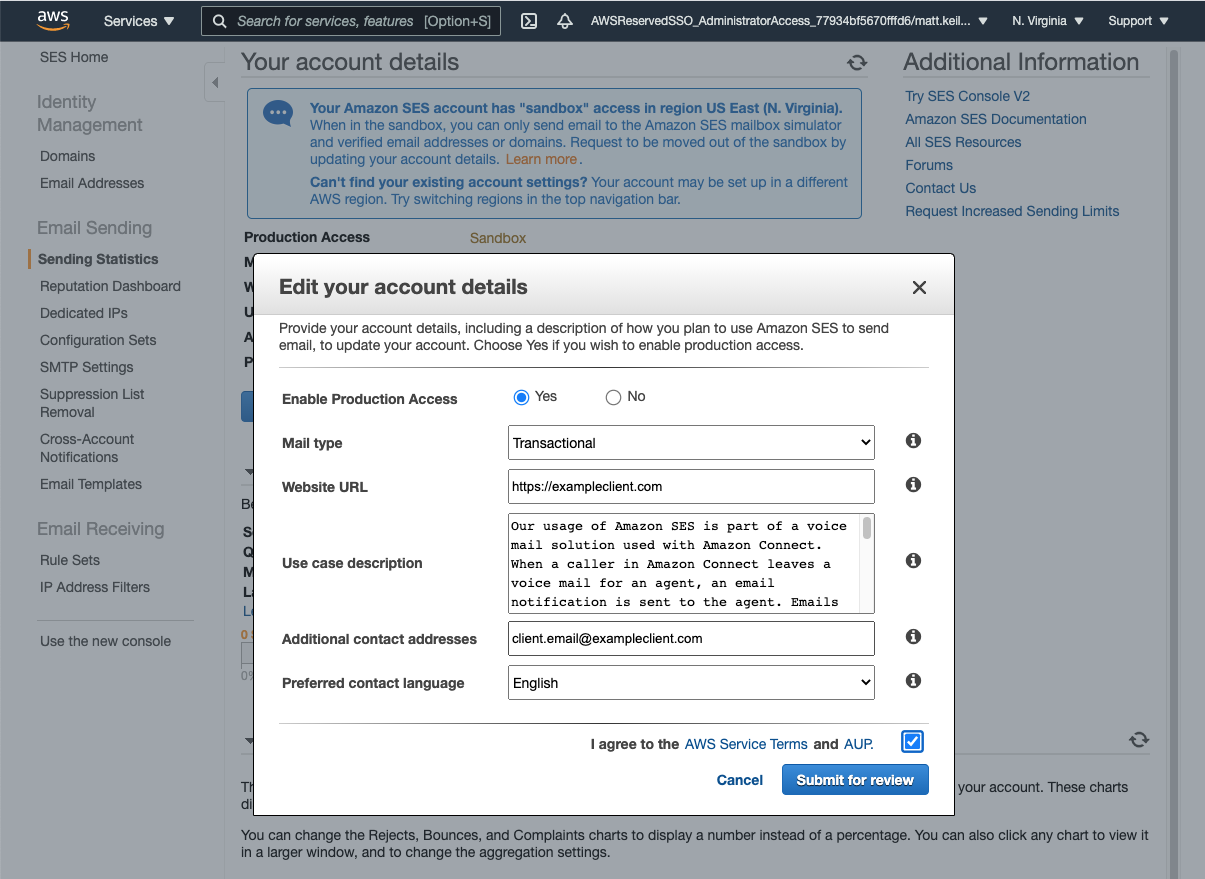1205x879 pixels.
Task: Open the AWS Service Terms link
Action: click(746, 744)
